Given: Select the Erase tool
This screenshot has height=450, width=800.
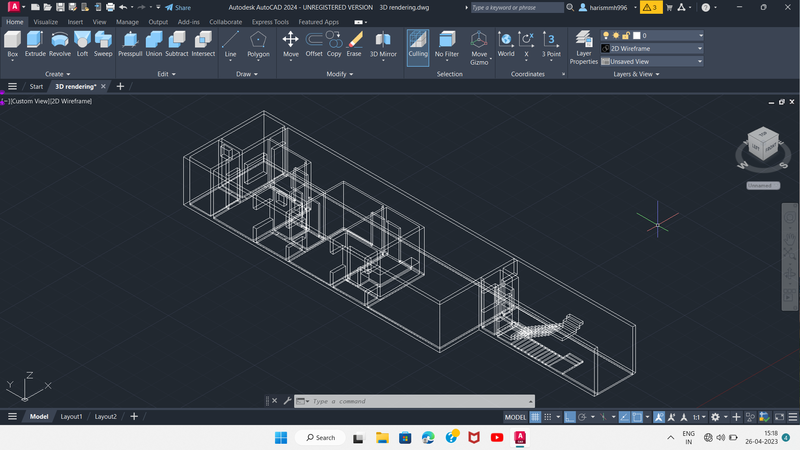Looking at the screenshot, I should click(x=354, y=44).
